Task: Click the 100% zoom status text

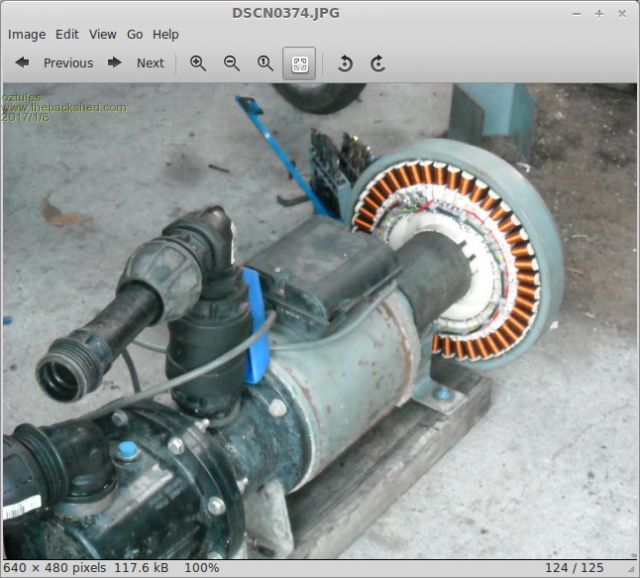Action: pyautogui.click(x=203, y=568)
